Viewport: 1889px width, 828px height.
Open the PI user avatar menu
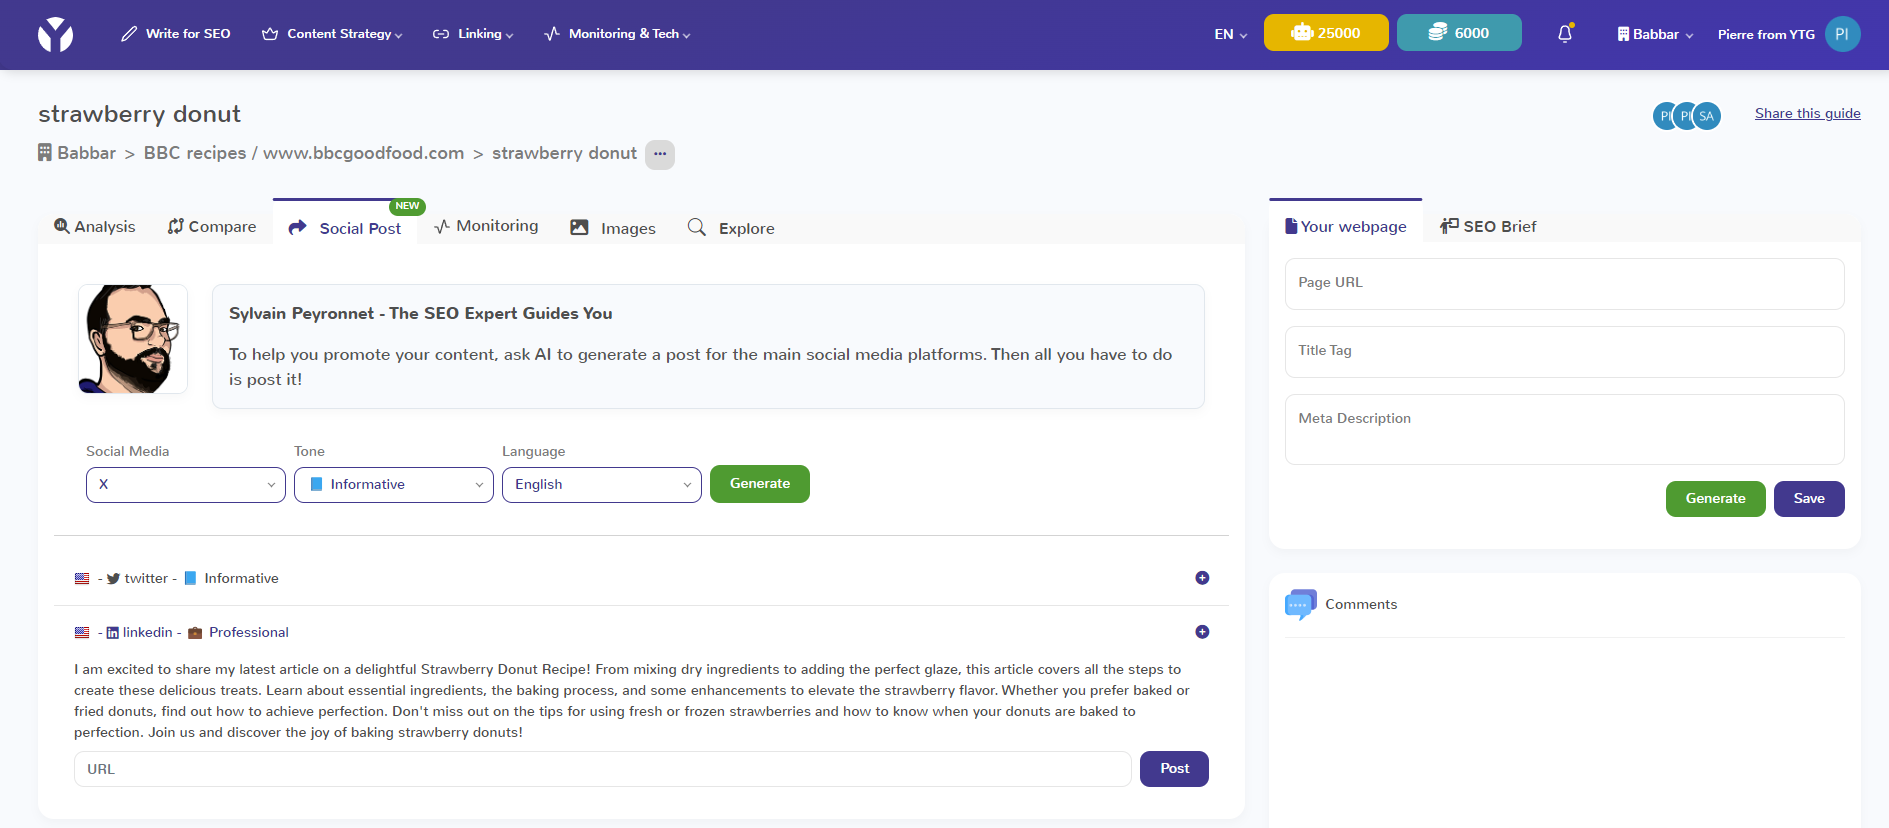click(x=1842, y=34)
